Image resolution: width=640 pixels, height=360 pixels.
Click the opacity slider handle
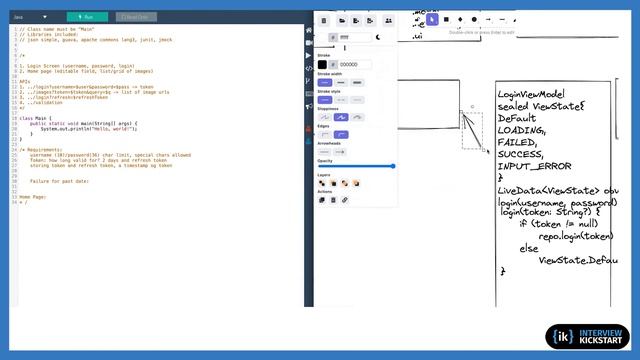tap(393, 166)
